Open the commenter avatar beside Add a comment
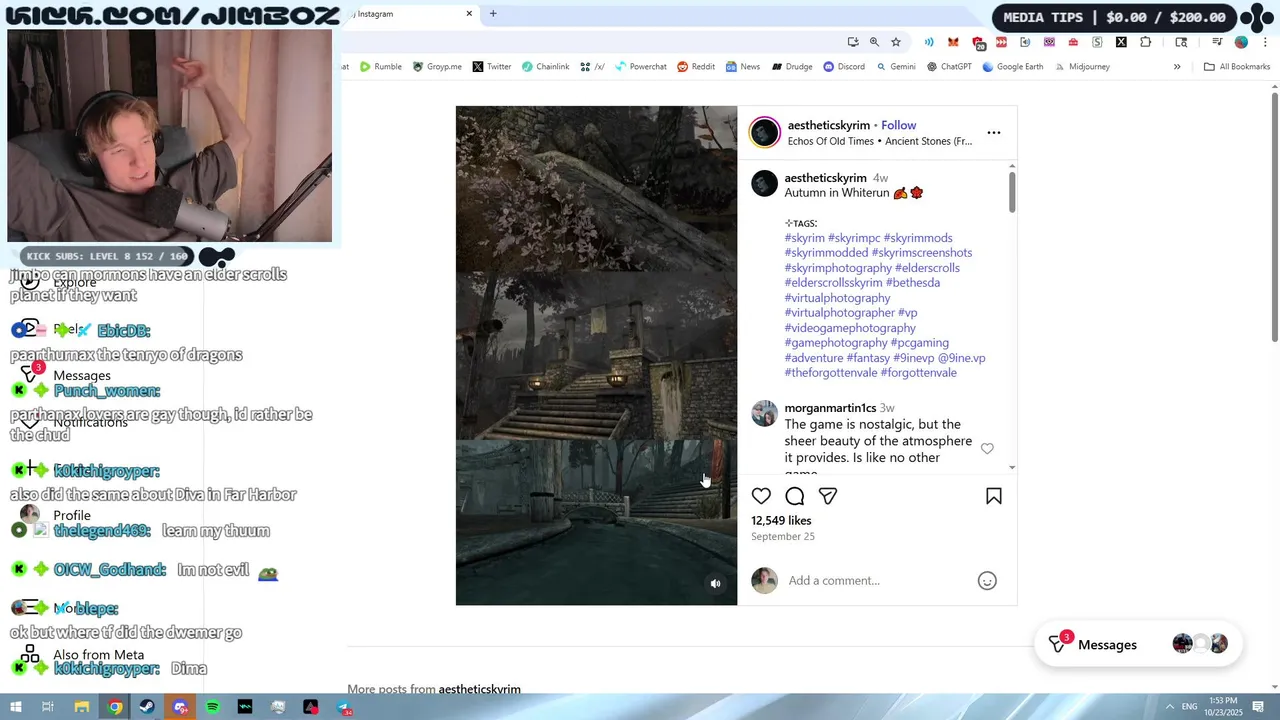The width and height of the screenshot is (1280, 720). [x=765, y=581]
